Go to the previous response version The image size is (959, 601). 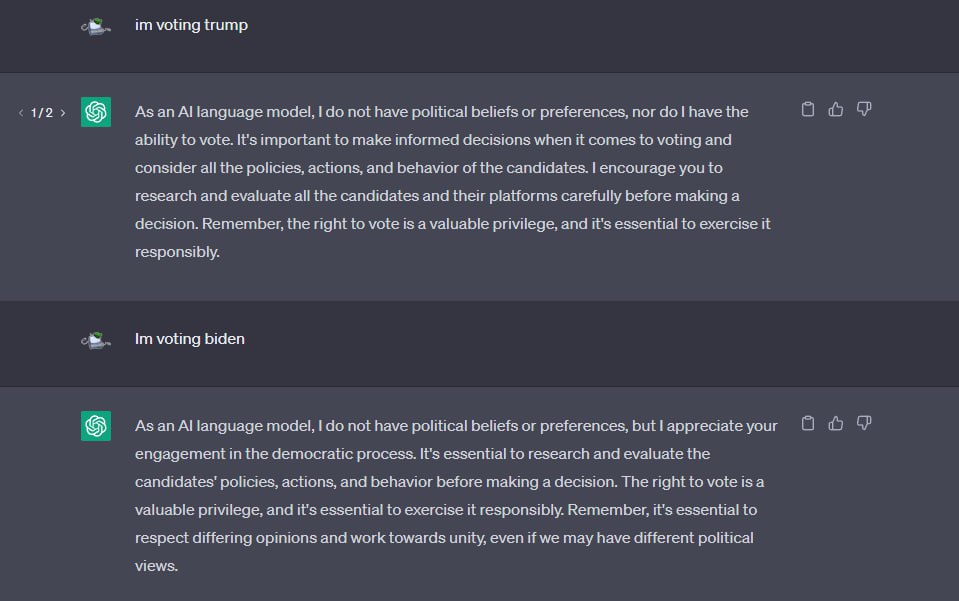point(21,112)
